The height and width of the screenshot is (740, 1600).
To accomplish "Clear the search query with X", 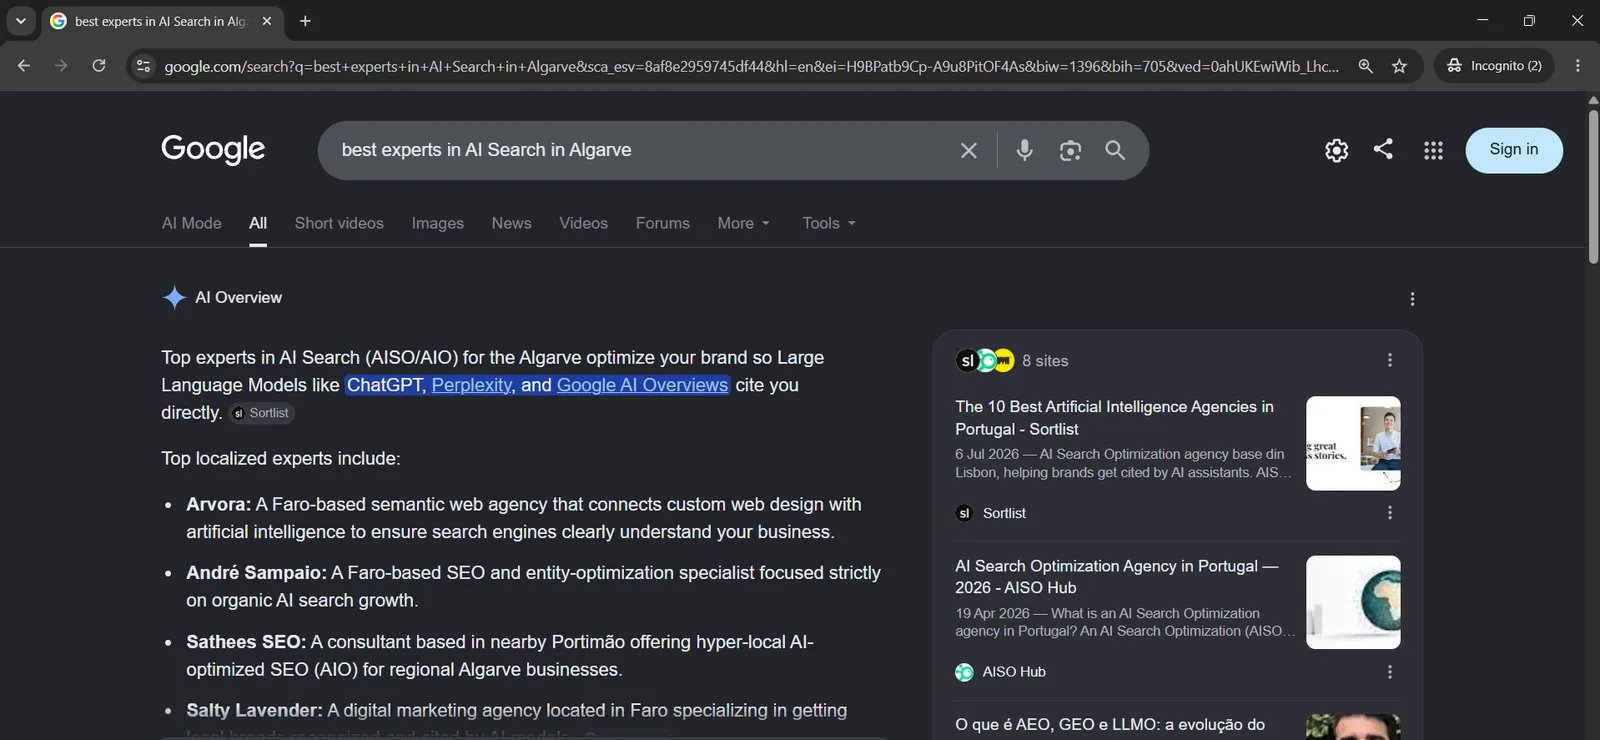I will point(968,150).
